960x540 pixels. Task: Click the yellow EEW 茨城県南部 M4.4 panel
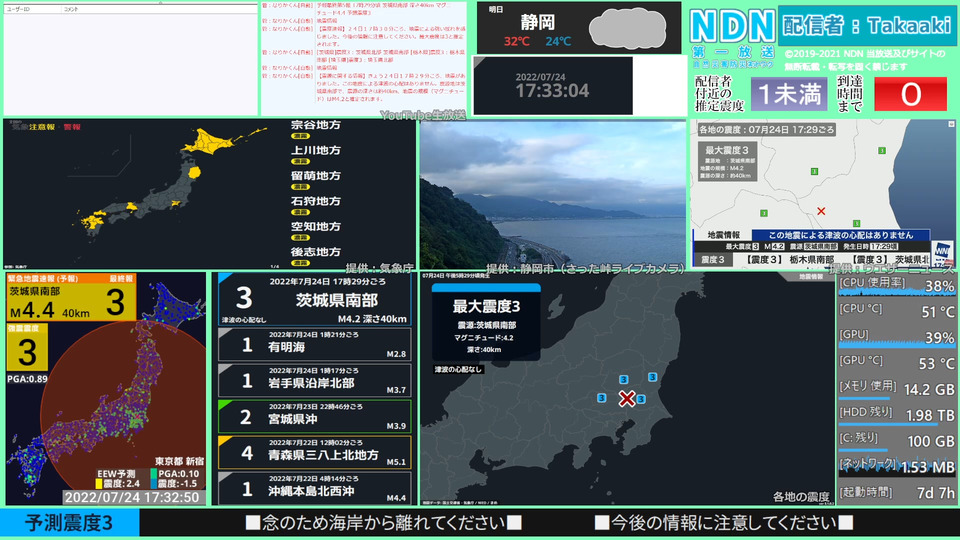(71, 297)
